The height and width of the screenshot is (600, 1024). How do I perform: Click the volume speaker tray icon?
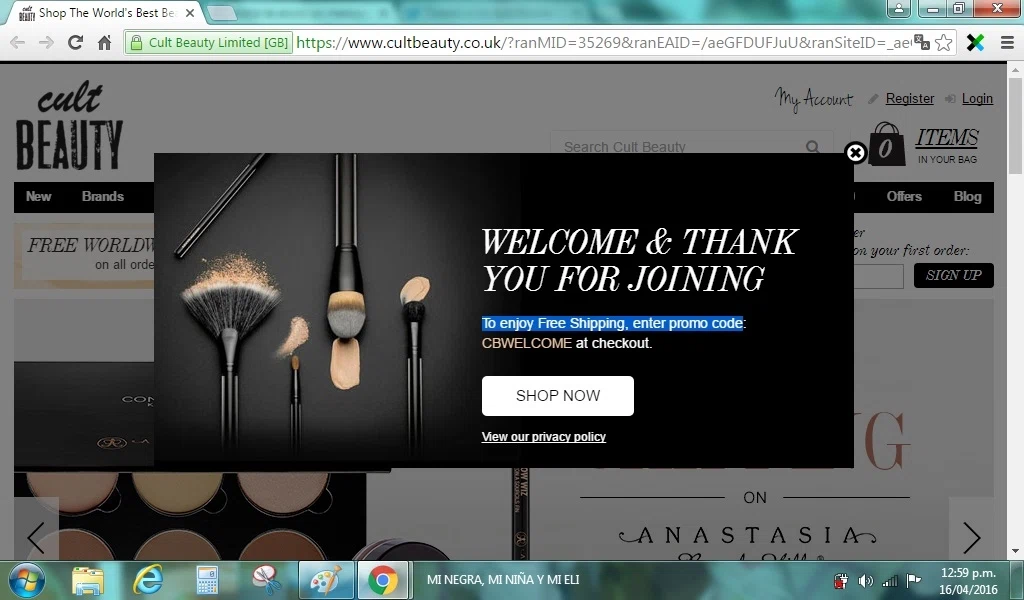point(865,580)
